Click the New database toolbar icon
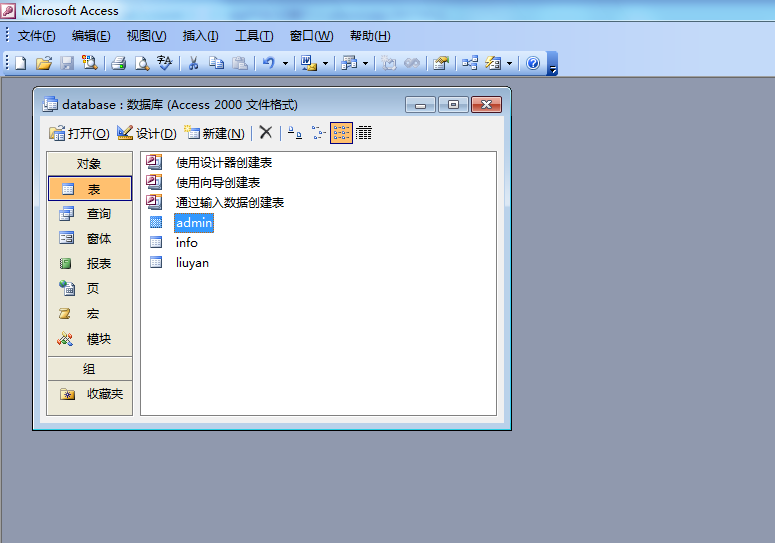775x543 pixels. point(21,63)
